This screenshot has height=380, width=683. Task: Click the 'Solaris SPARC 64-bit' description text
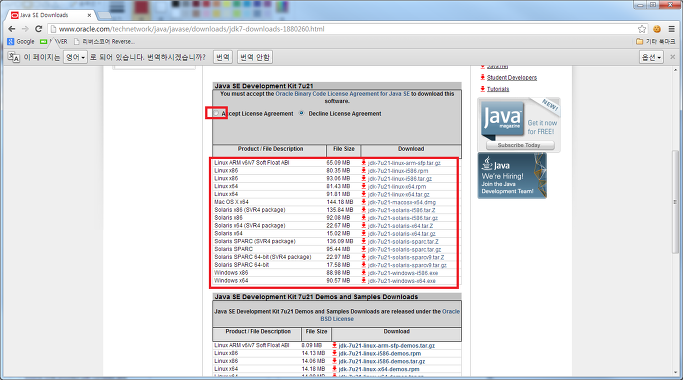point(241,265)
